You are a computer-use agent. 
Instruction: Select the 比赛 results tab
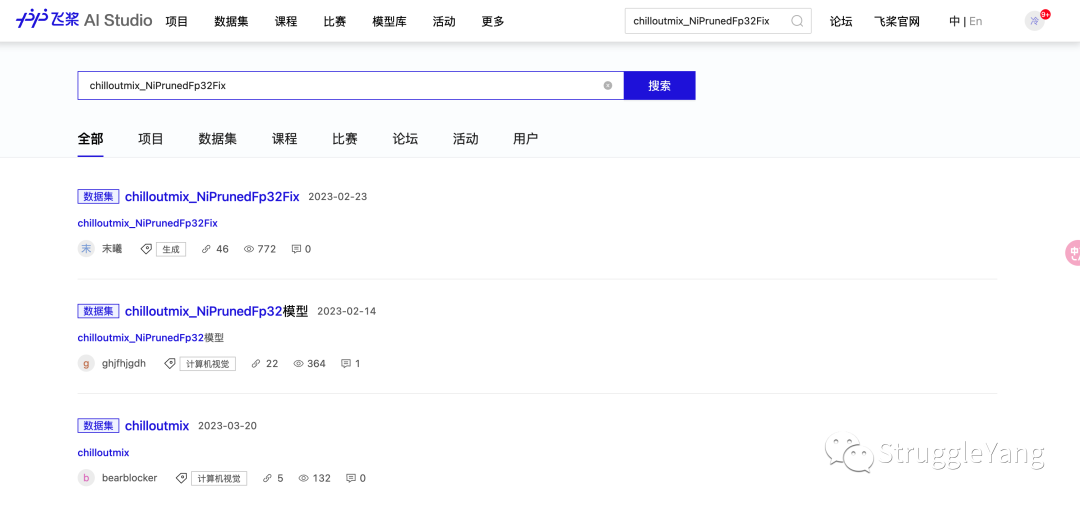(x=345, y=138)
